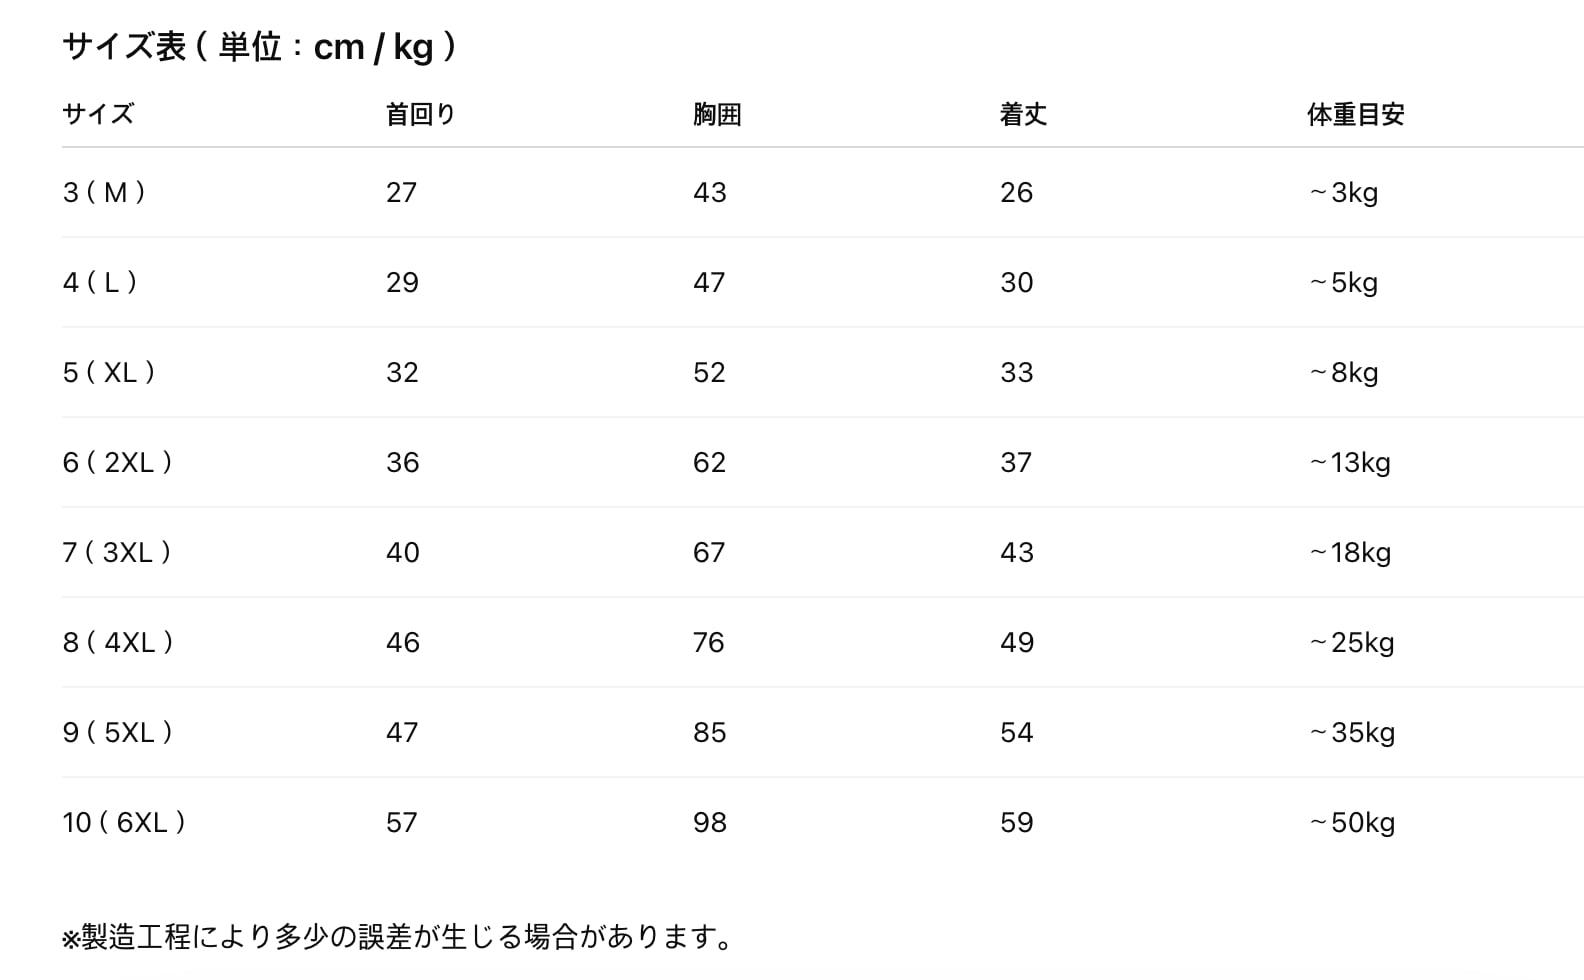
Task: Click neck value 46 in the 4XL row
Action: (x=402, y=642)
